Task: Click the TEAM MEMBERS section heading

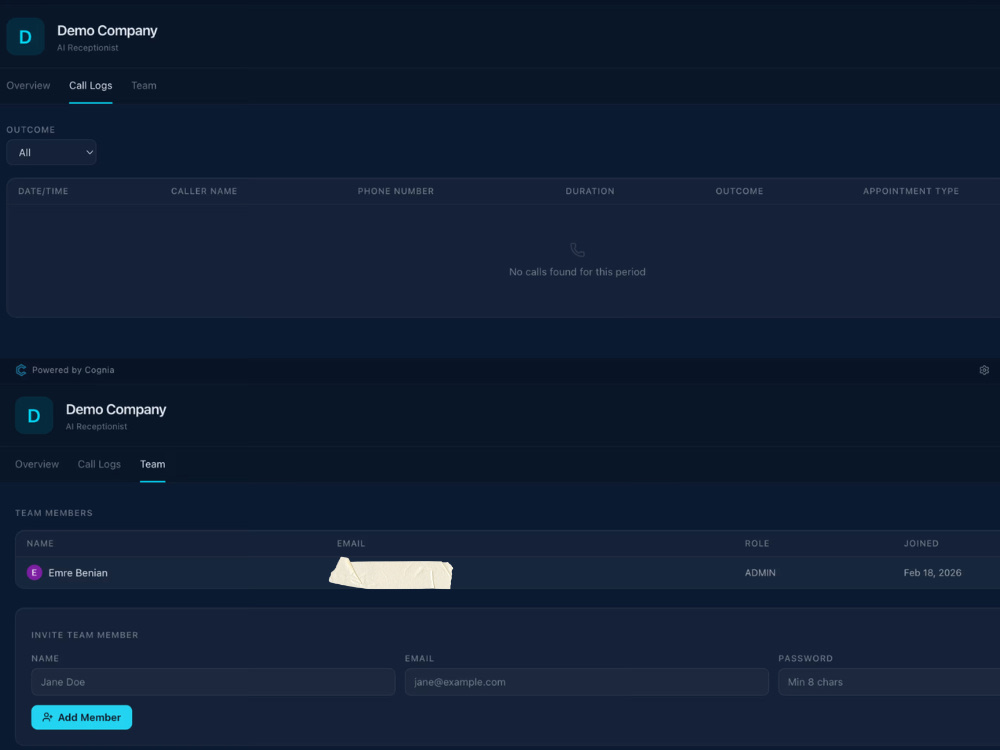Action: pos(54,513)
